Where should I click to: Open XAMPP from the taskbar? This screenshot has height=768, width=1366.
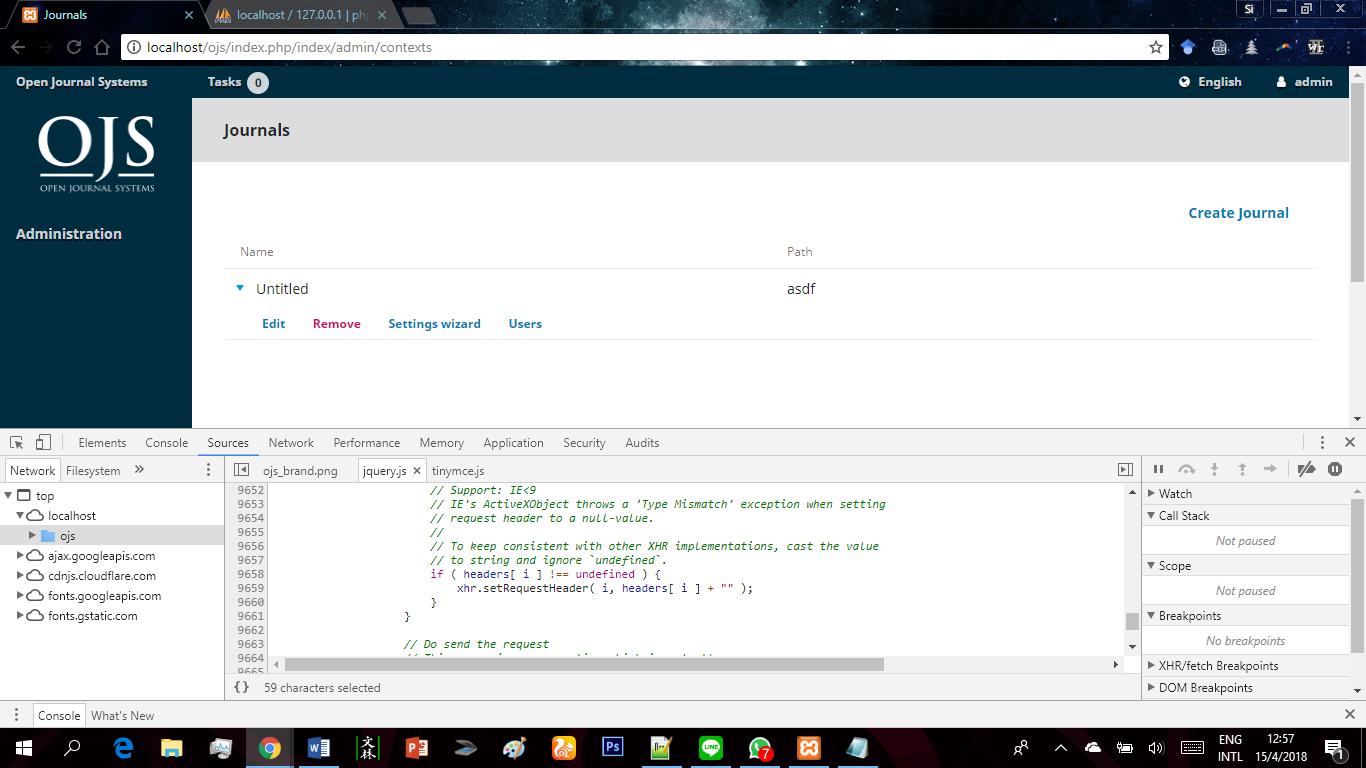coord(809,747)
